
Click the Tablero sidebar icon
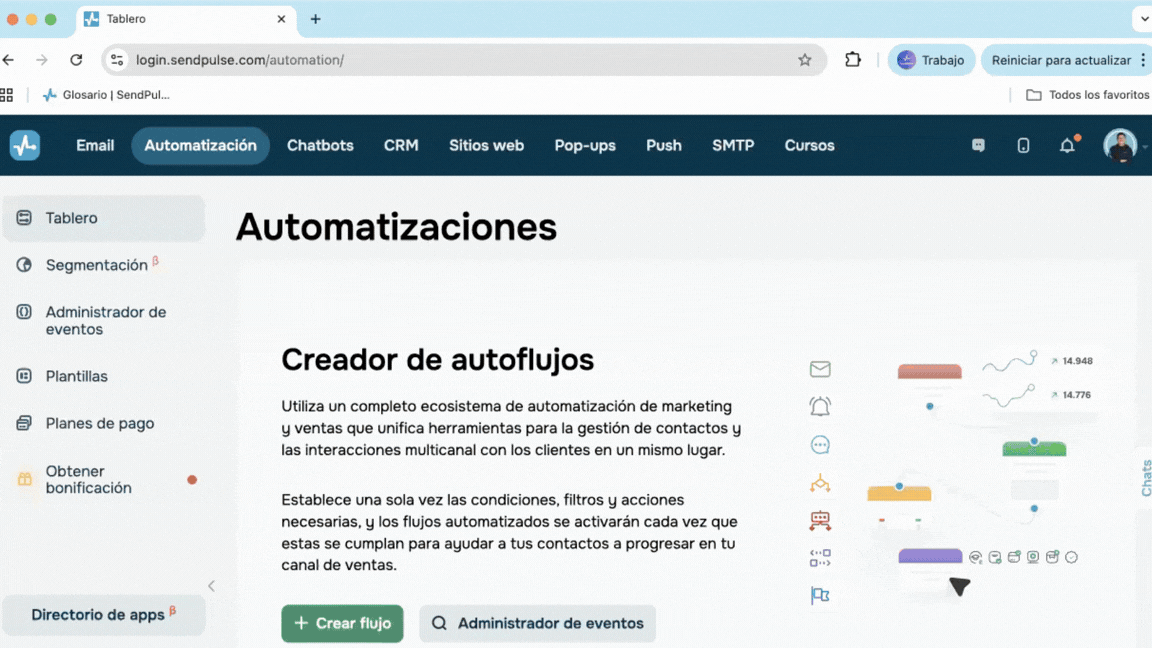[24, 218]
